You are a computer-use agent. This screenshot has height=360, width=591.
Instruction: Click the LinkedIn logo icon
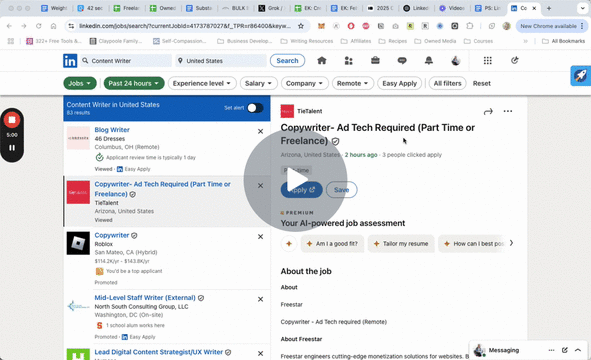click(x=70, y=61)
